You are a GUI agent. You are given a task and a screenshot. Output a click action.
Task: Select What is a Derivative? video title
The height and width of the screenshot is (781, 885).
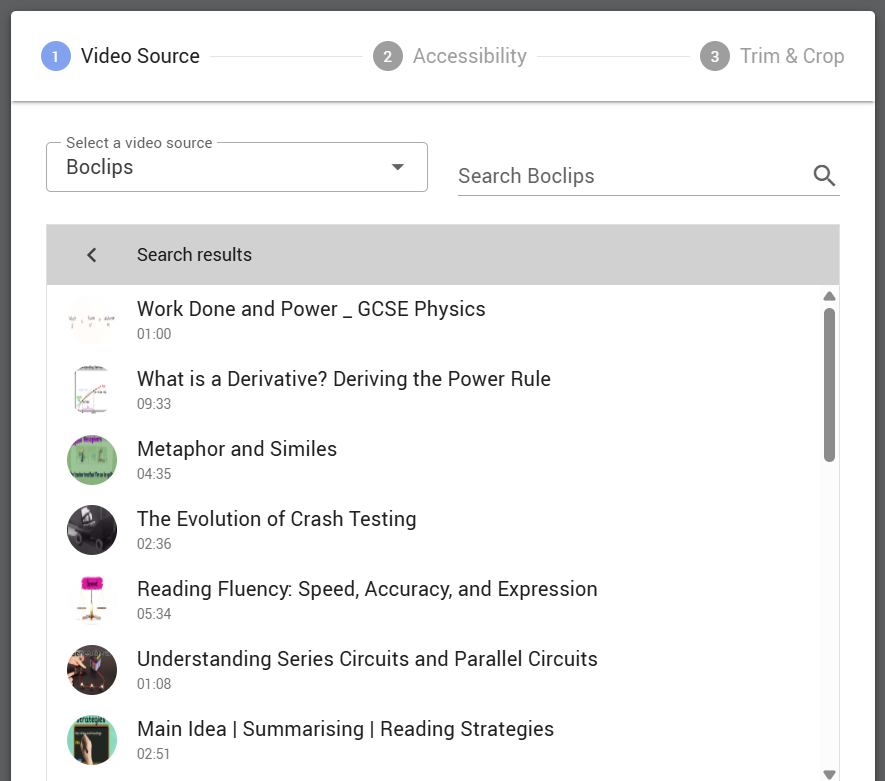(343, 379)
